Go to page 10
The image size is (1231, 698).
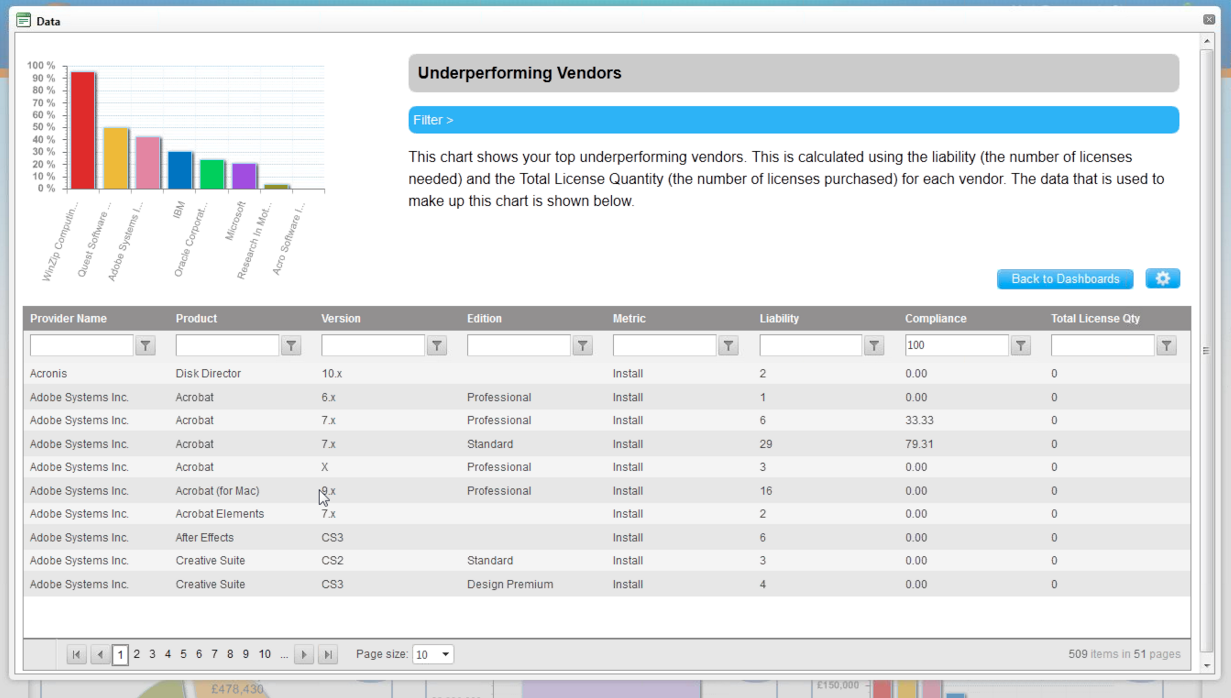coord(264,654)
